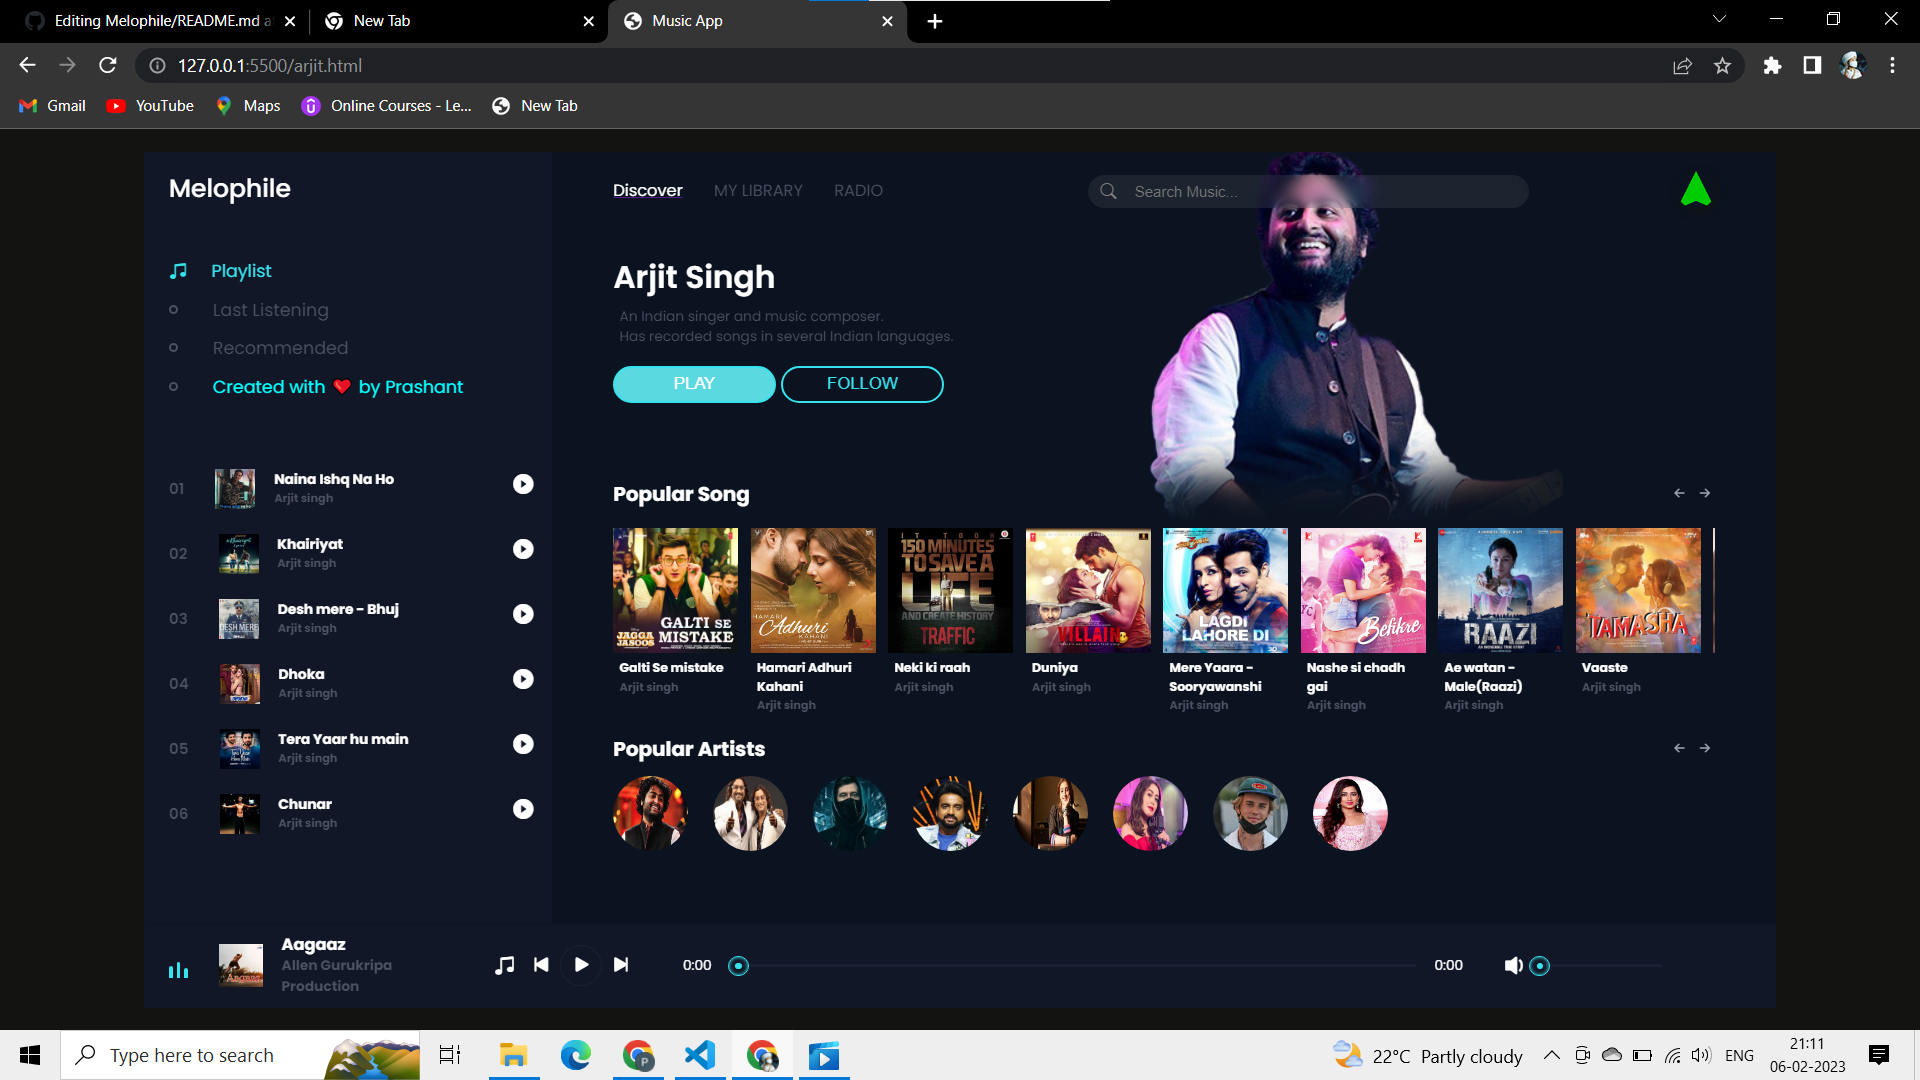The height and width of the screenshot is (1080, 1920).
Task: Play the song Khairiyat from playlist
Action: coord(523,549)
